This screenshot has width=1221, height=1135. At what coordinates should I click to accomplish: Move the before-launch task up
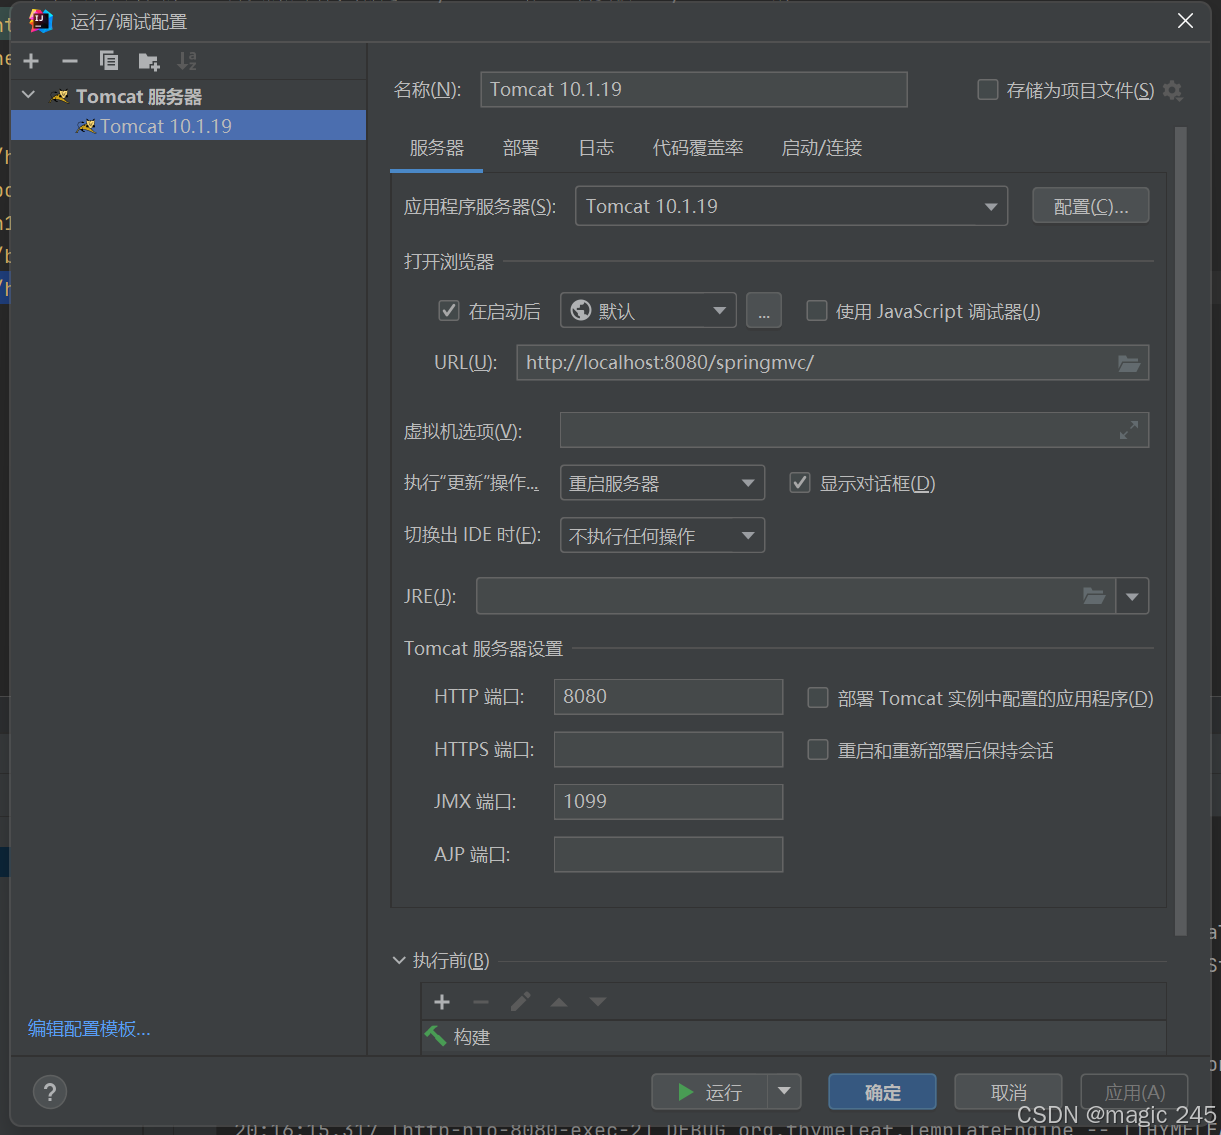(x=559, y=1002)
